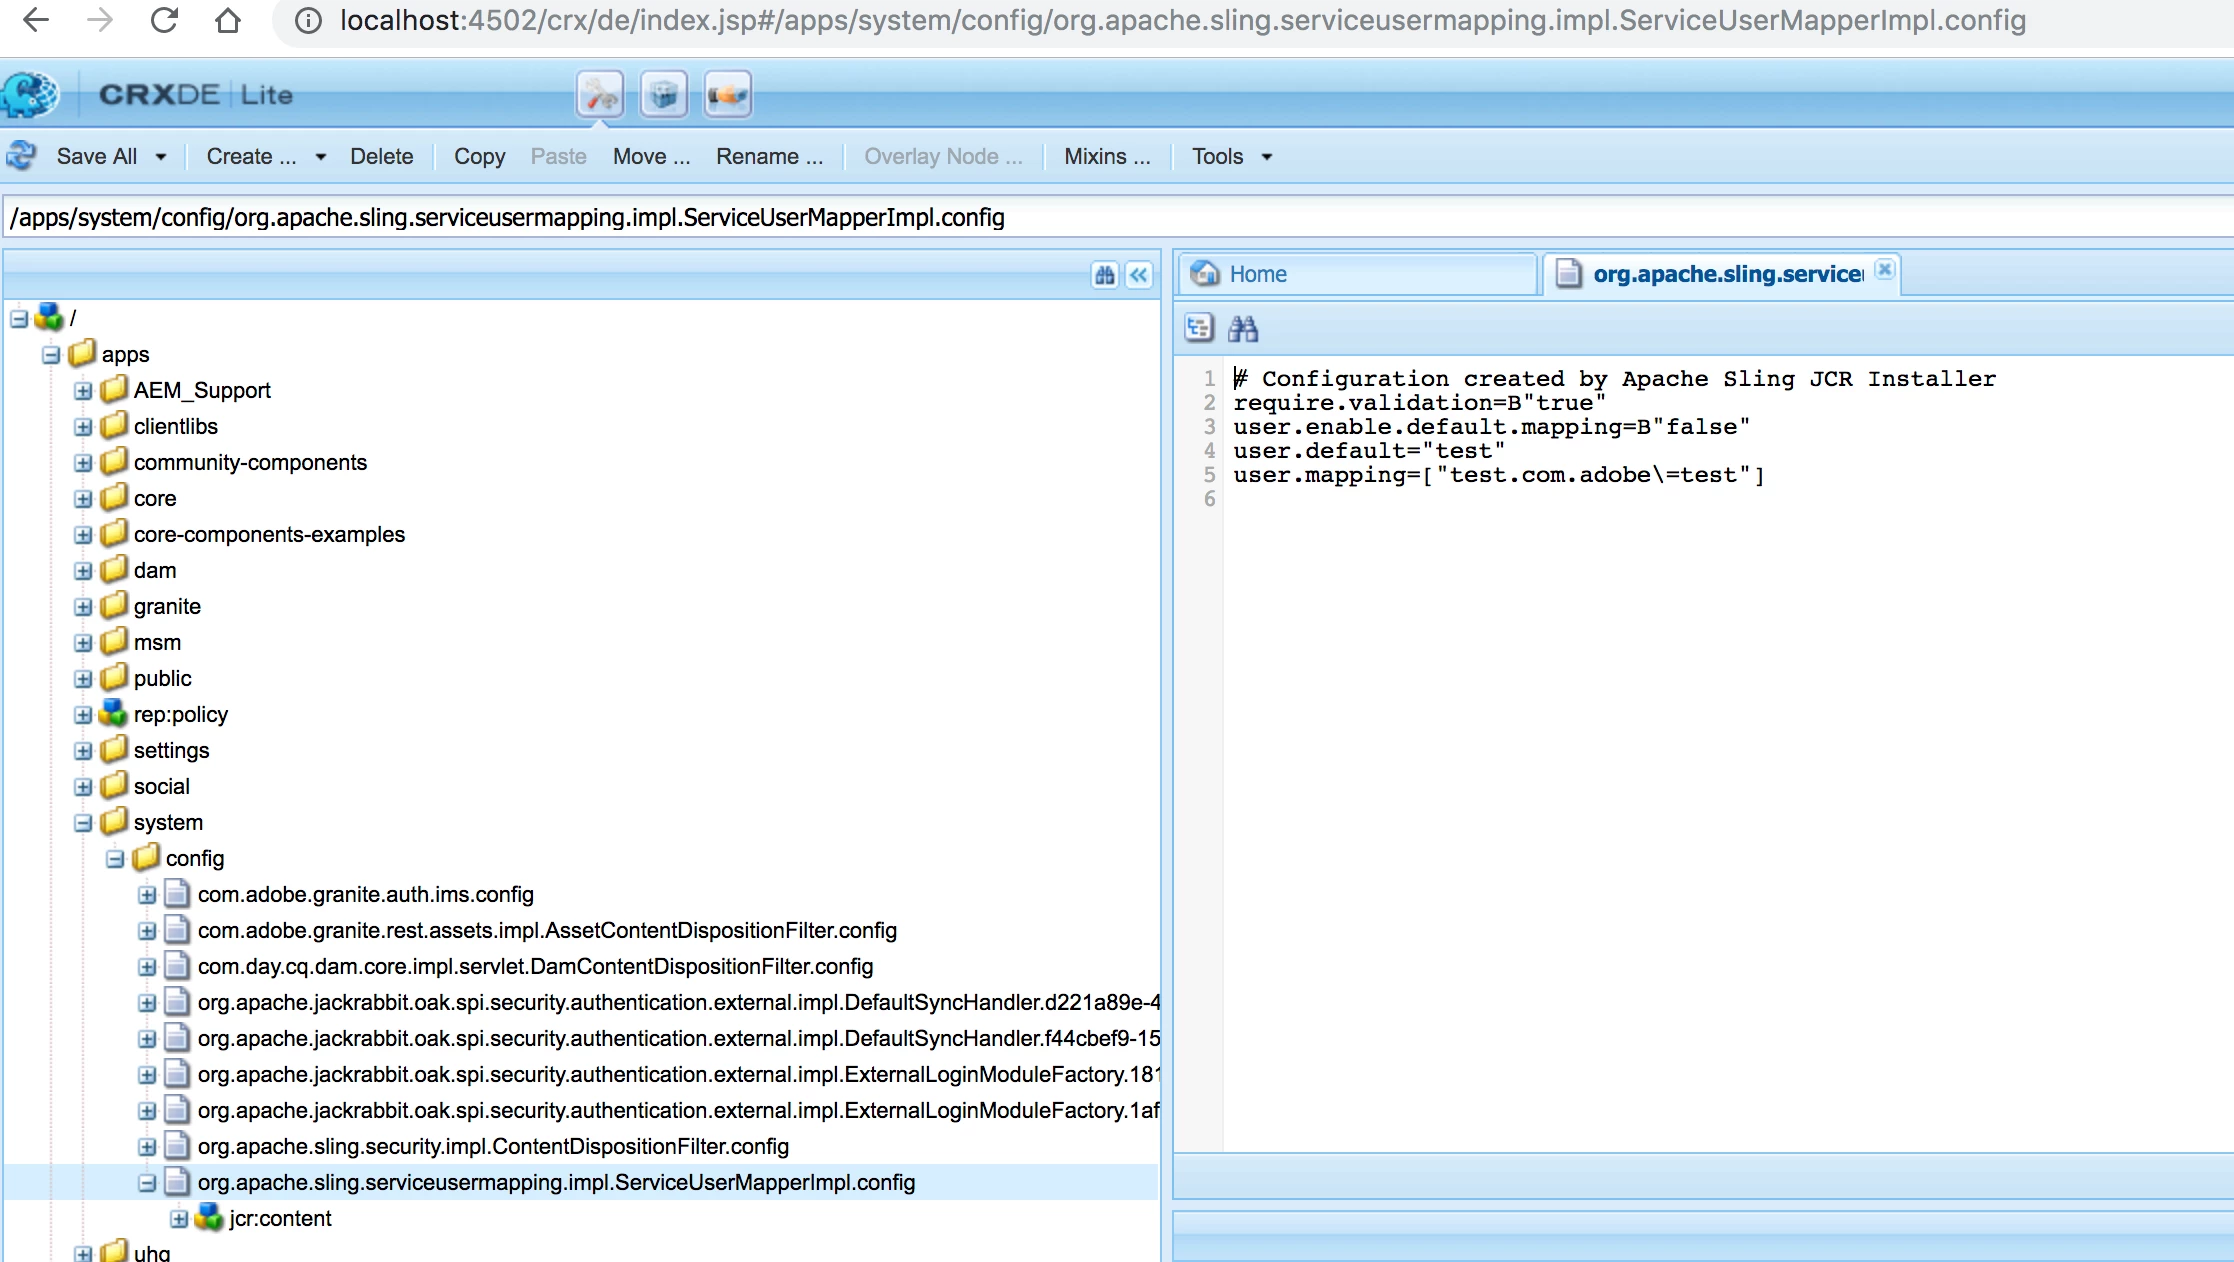
Task: Open the Save All dropdown arrow
Action: click(x=161, y=157)
